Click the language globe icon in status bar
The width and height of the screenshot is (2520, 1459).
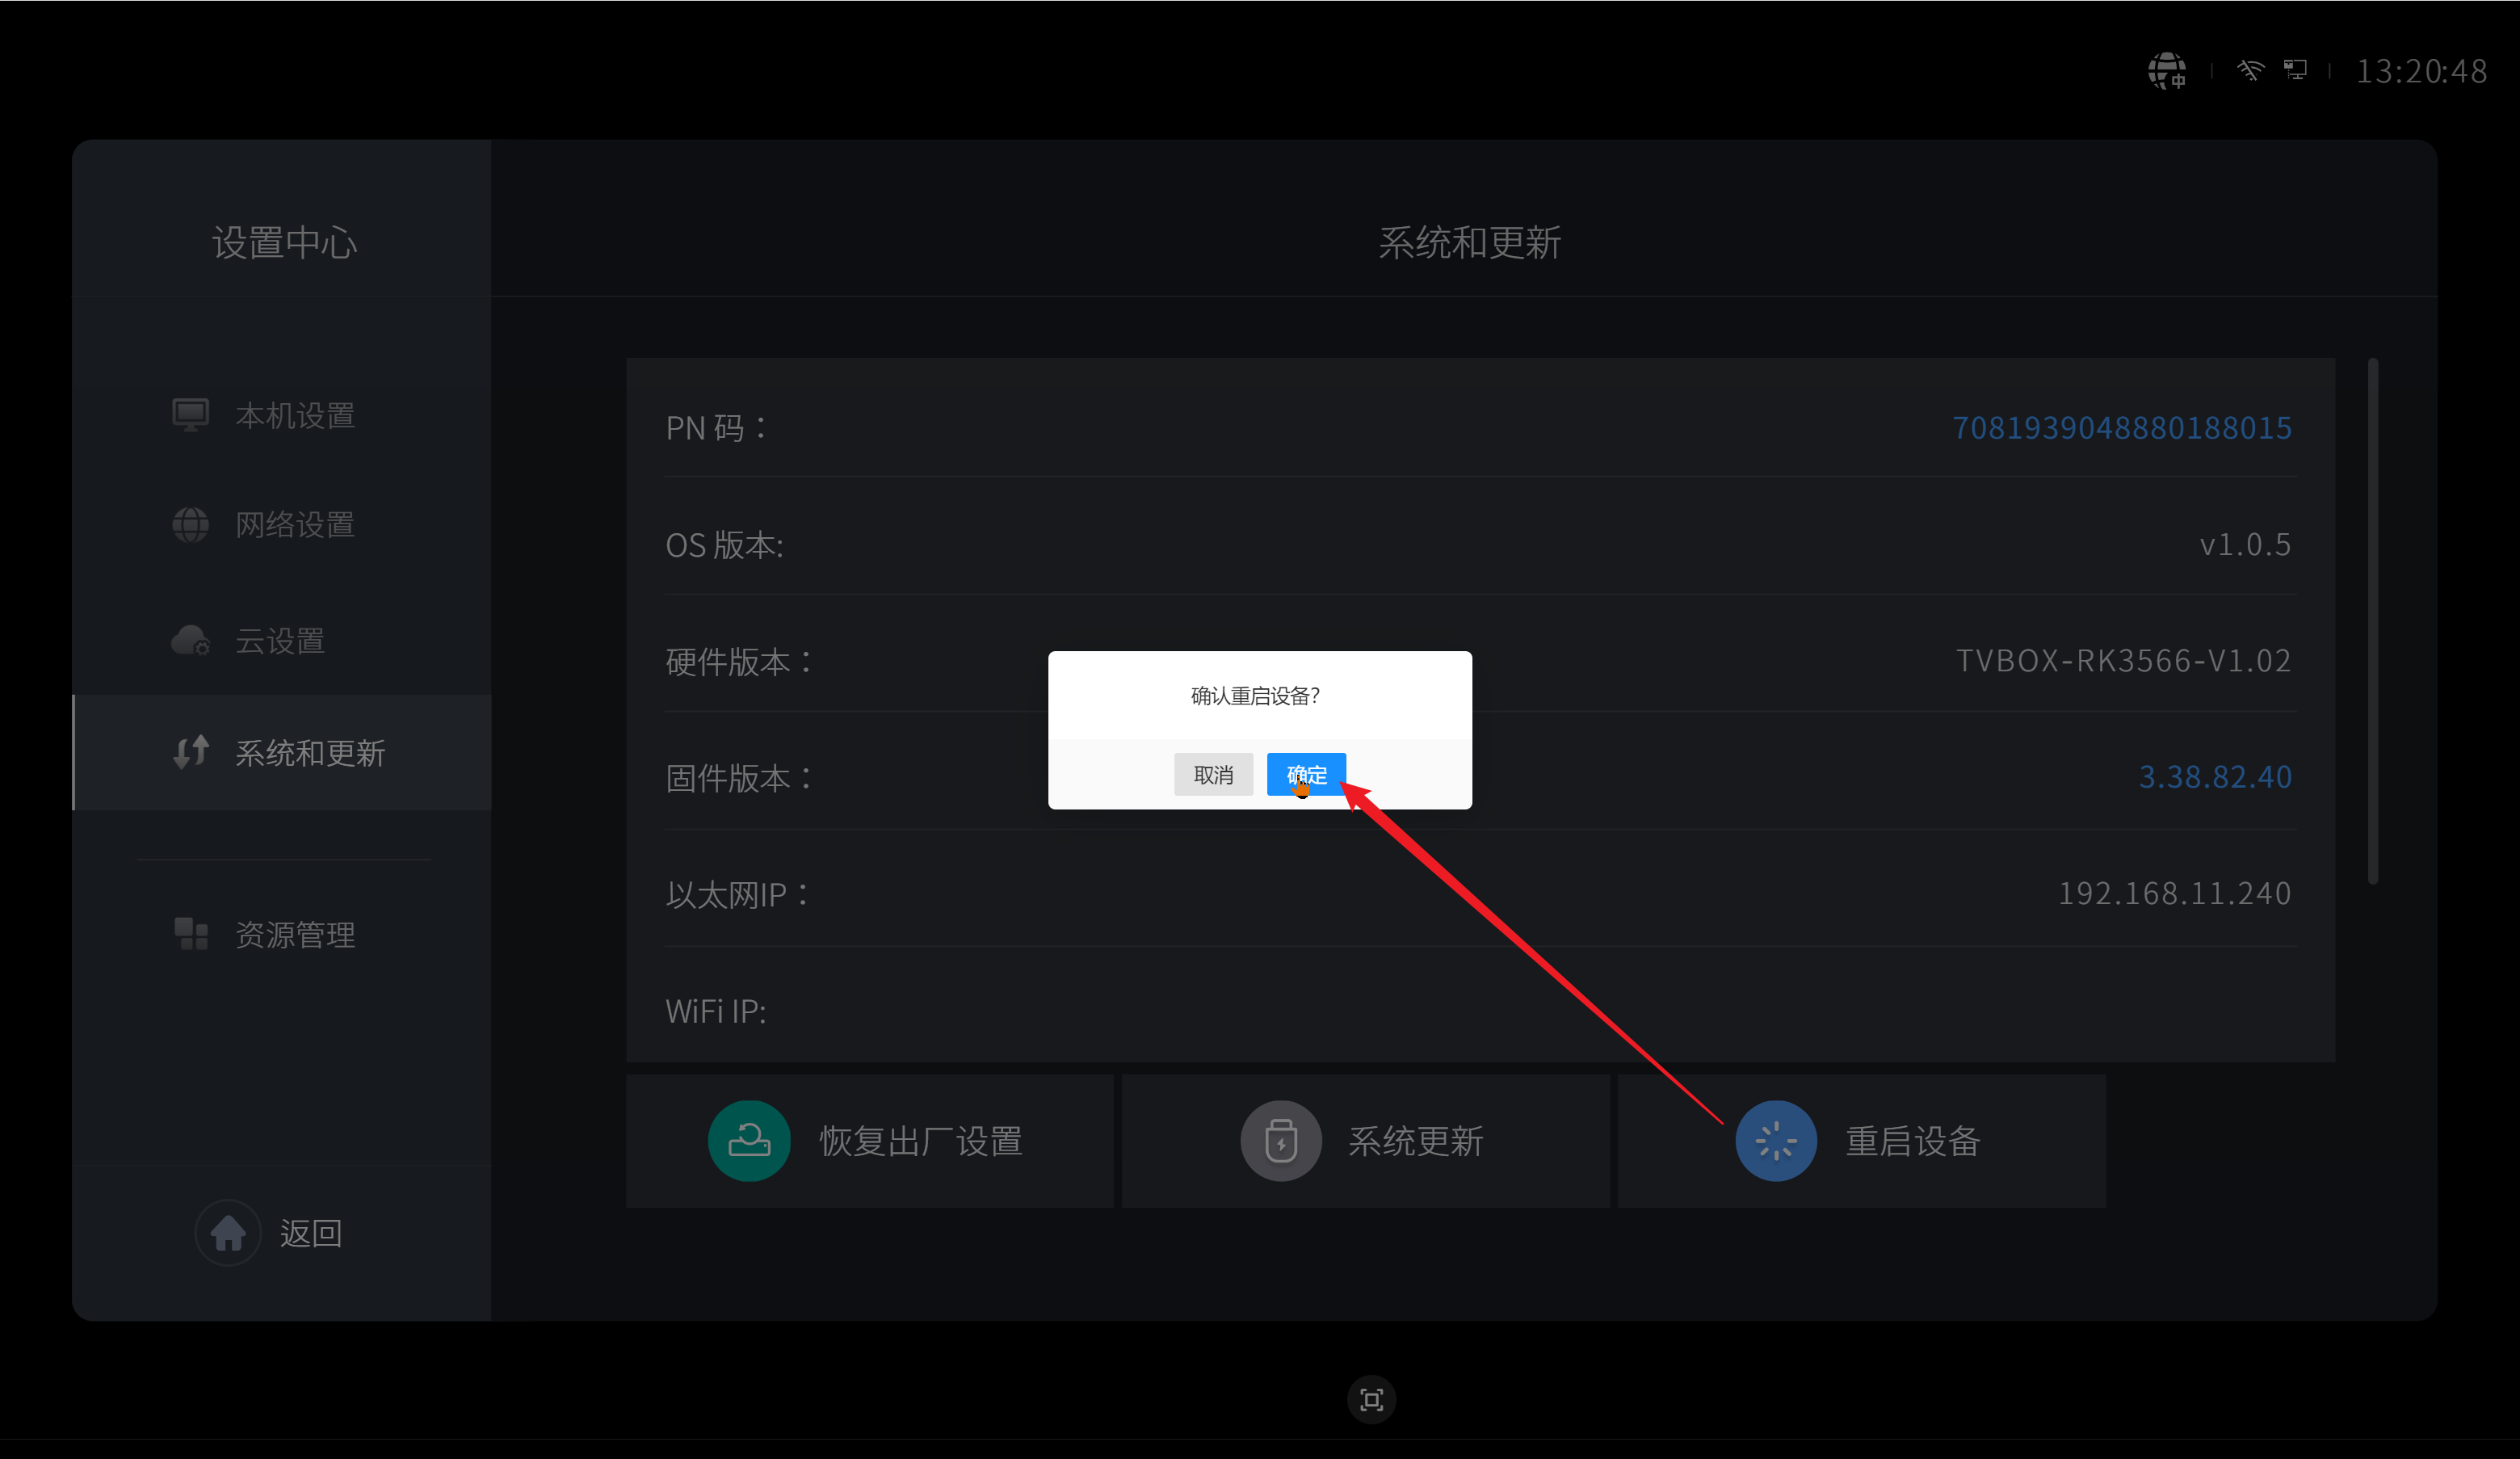pos(2167,71)
